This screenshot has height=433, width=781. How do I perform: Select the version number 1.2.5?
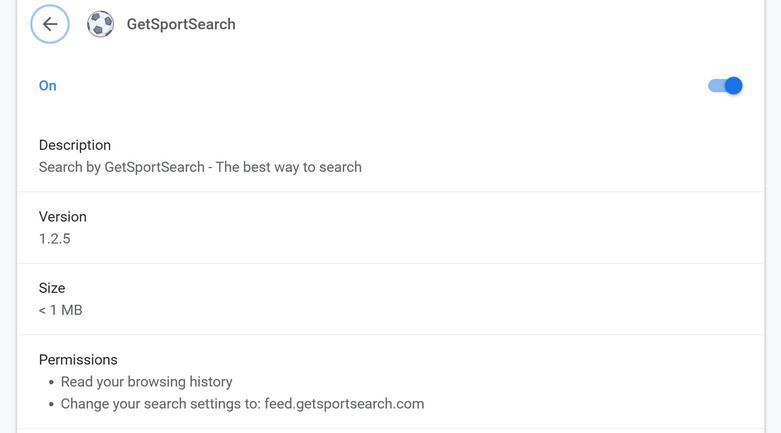[55, 239]
